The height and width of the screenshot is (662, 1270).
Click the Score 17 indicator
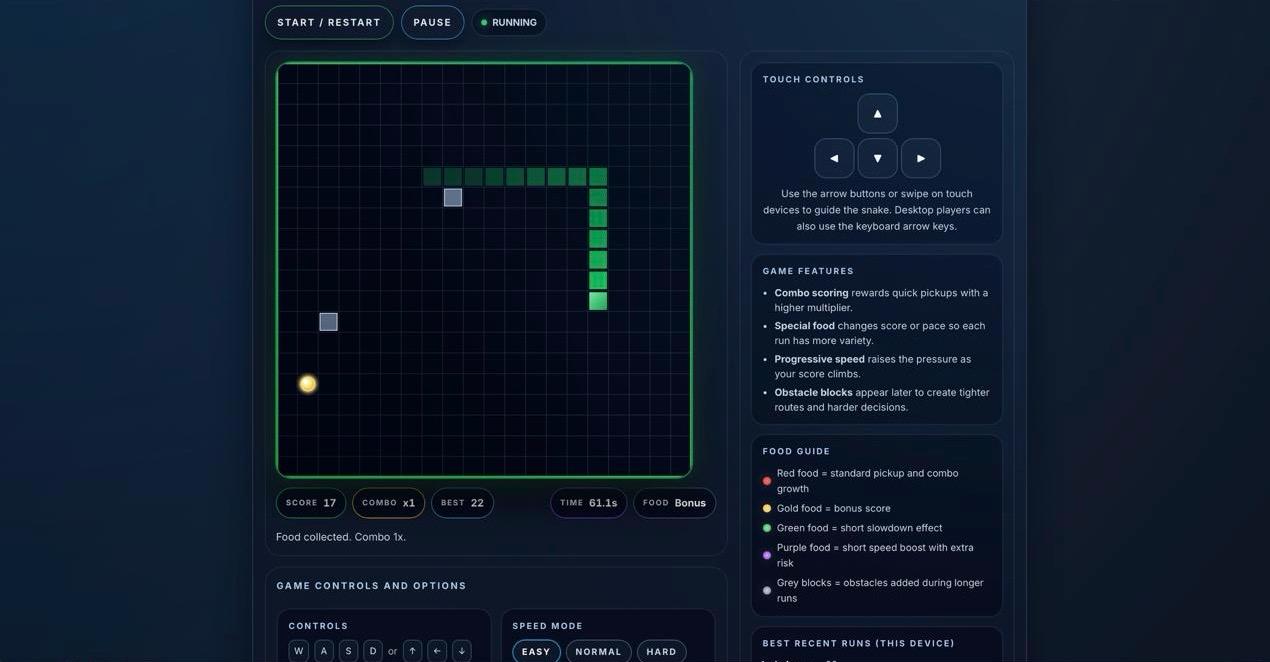pyautogui.click(x=311, y=503)
